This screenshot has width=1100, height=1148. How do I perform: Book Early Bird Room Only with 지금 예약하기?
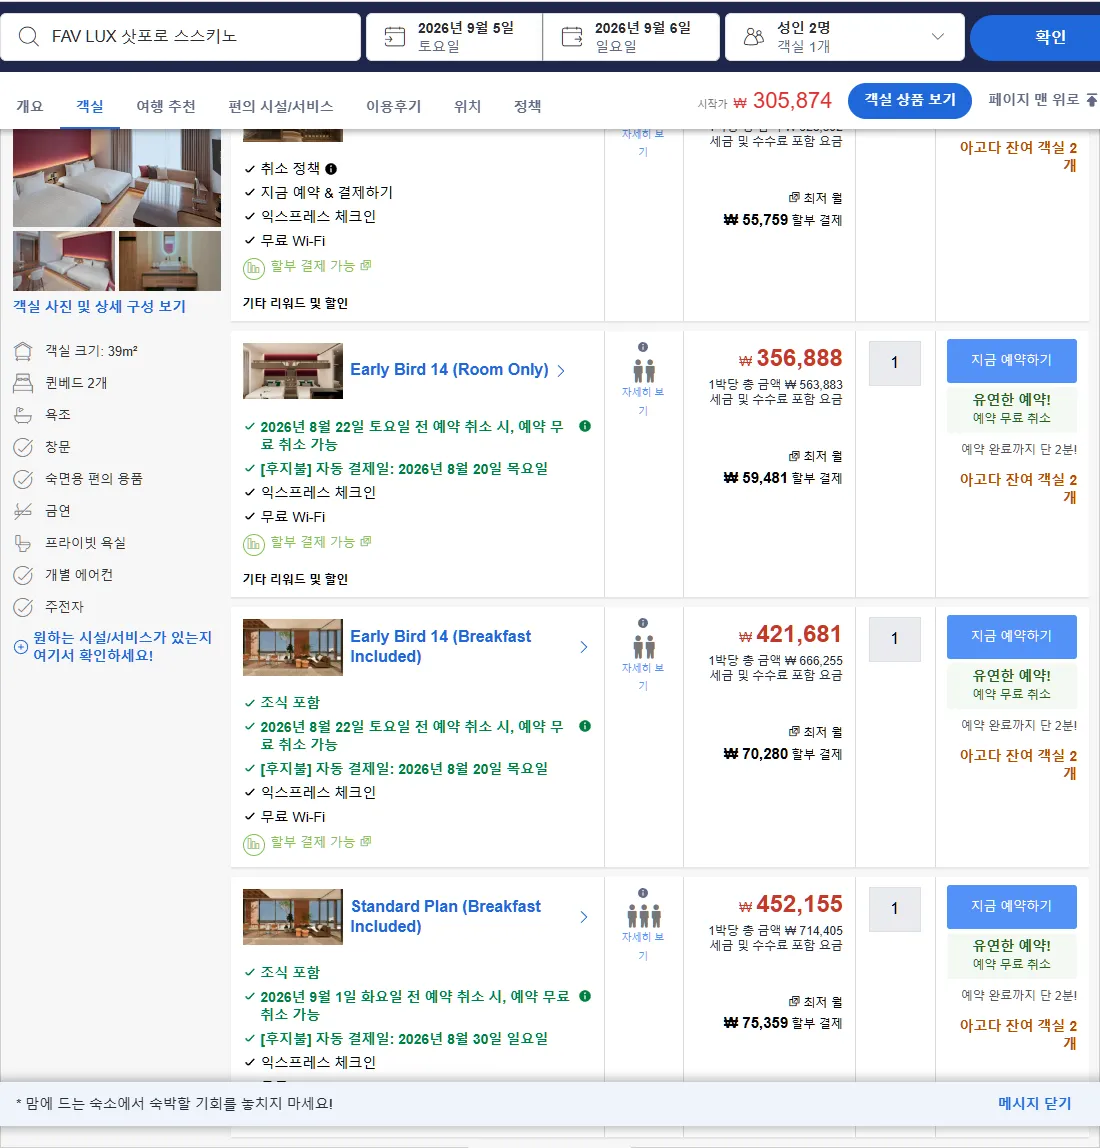click(x=1011, y=361)
